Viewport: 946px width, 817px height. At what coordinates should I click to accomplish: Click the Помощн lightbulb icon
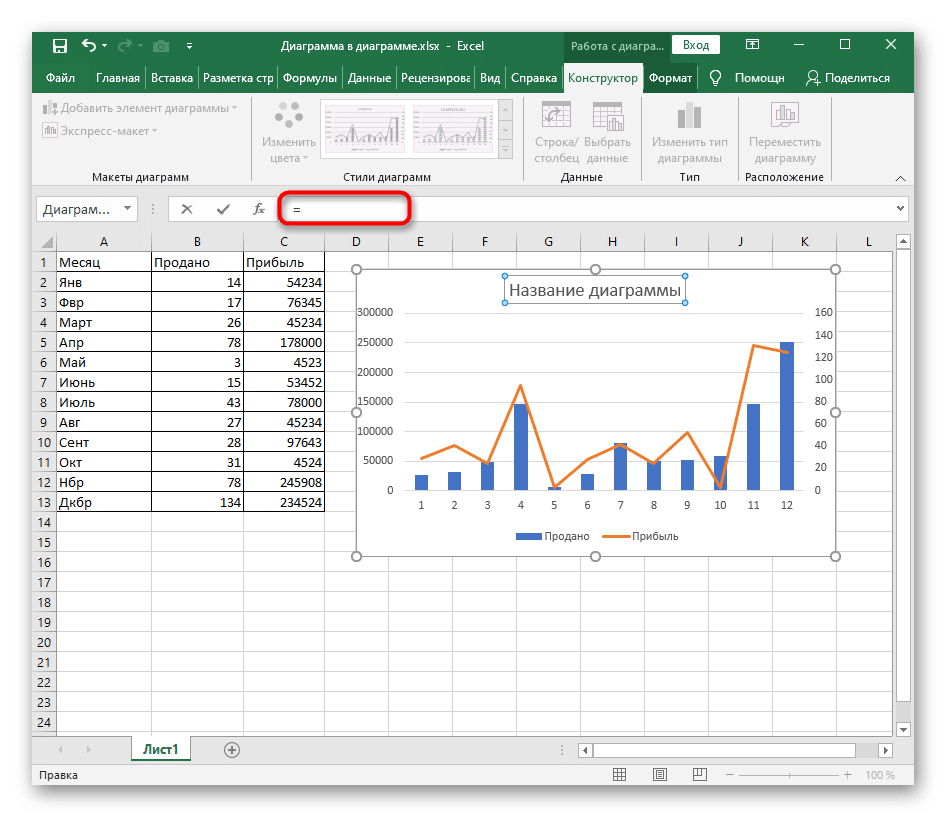pyautogui.click(x=715, y=78)
